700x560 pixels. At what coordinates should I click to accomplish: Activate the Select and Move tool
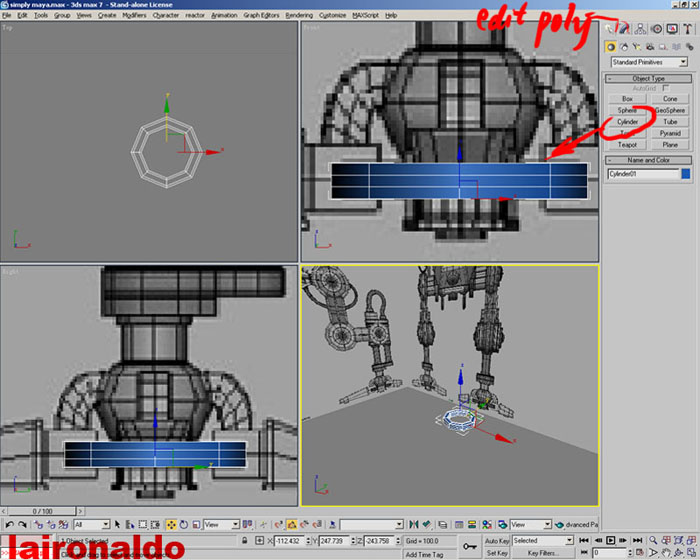pyautogui.click(x=171, y=524)
